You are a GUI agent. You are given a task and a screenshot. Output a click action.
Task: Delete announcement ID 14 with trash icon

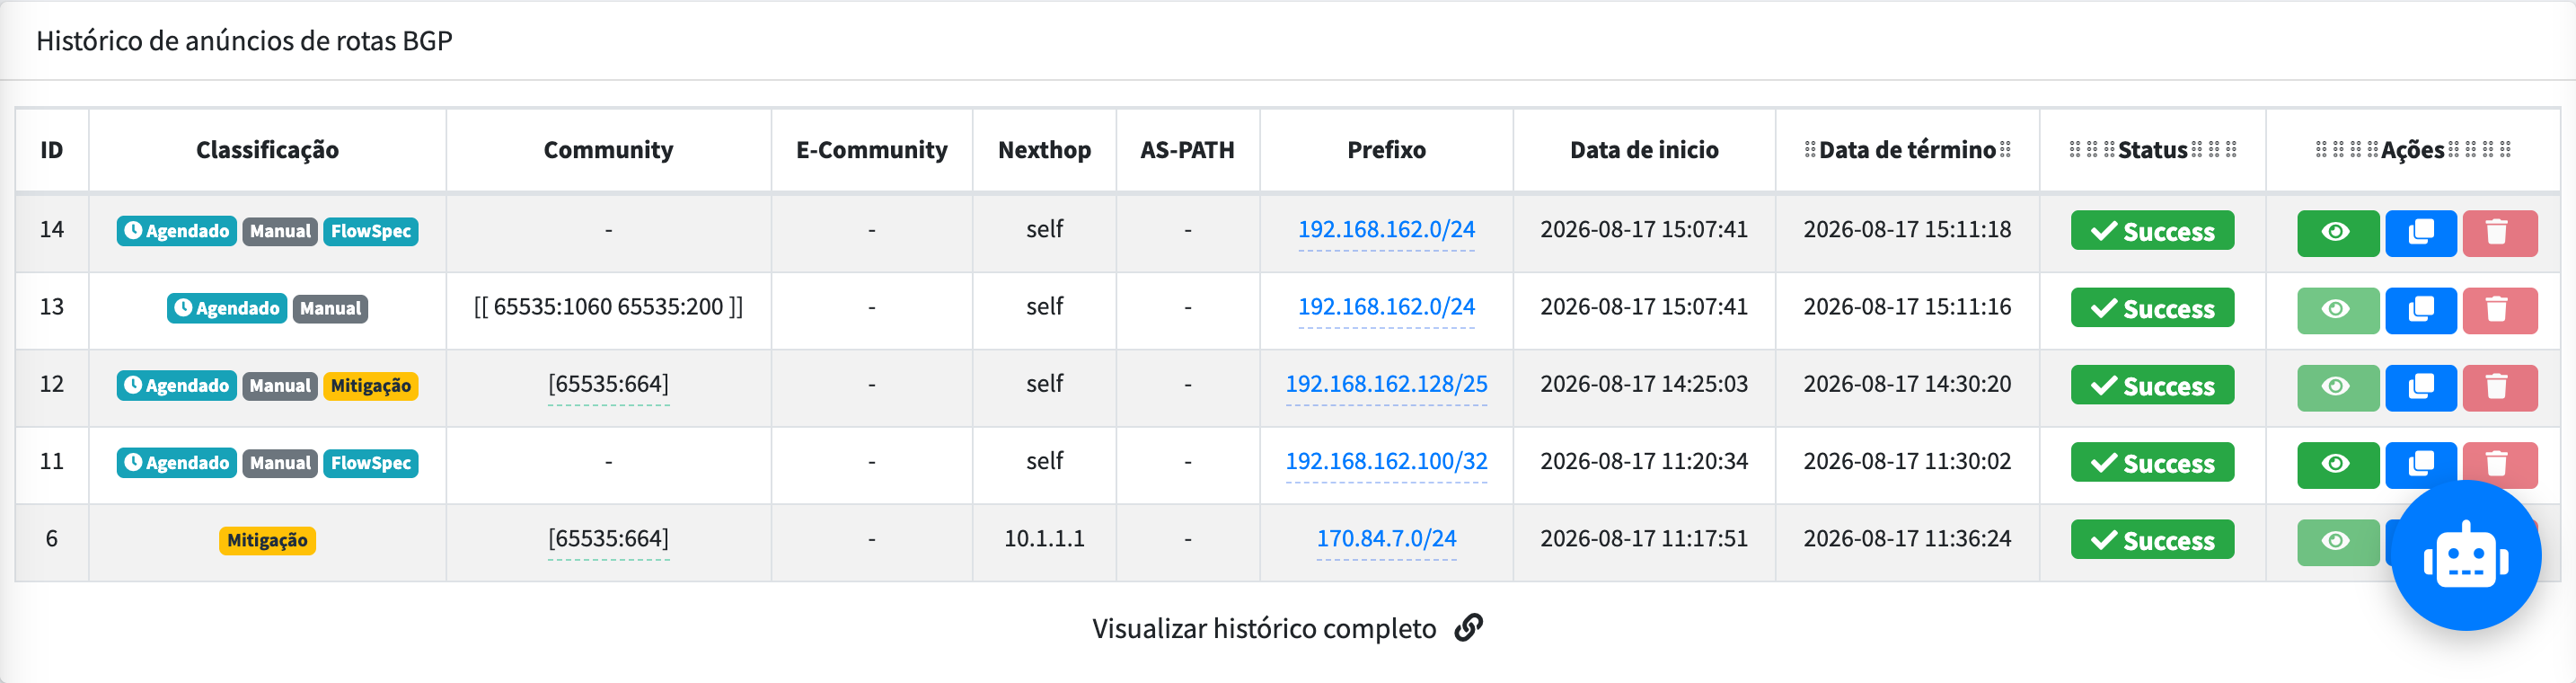pyautogui.click(x=2499, y=233)
